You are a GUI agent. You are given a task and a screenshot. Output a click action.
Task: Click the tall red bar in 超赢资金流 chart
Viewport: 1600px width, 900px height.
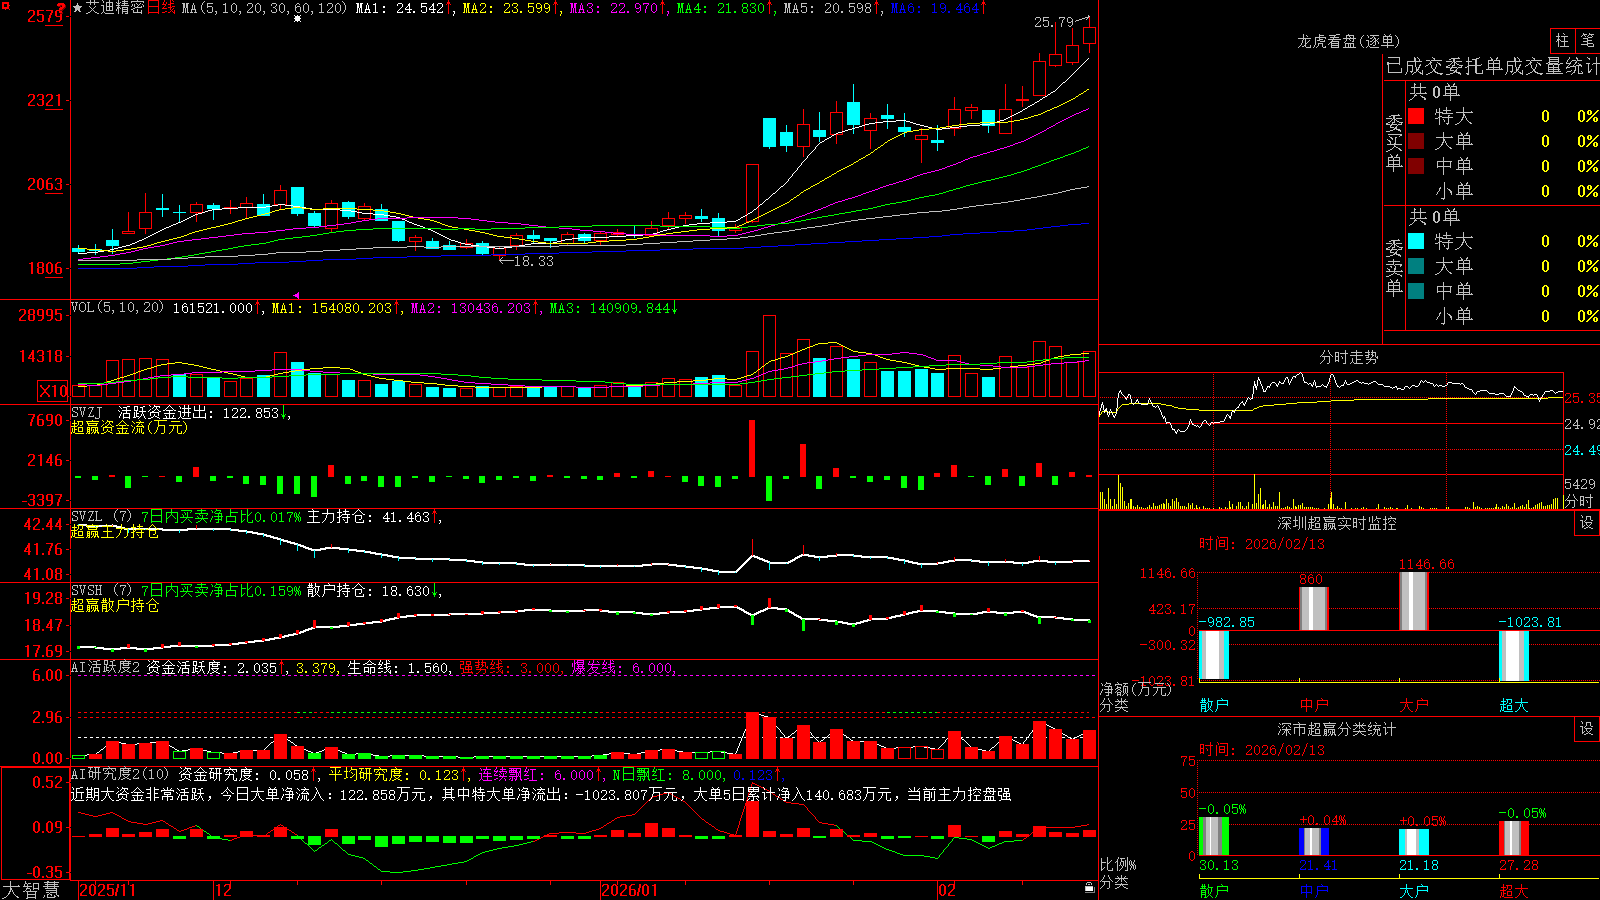tap(752, 448)
